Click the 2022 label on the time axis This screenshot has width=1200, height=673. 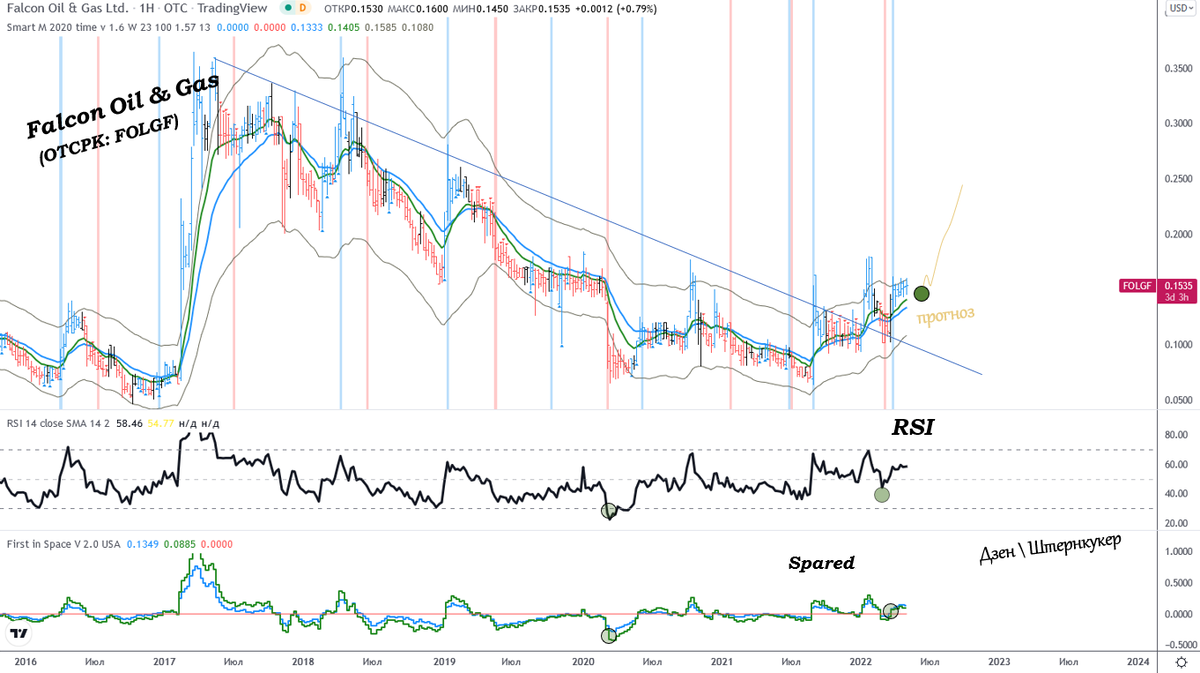pos(860,662)
